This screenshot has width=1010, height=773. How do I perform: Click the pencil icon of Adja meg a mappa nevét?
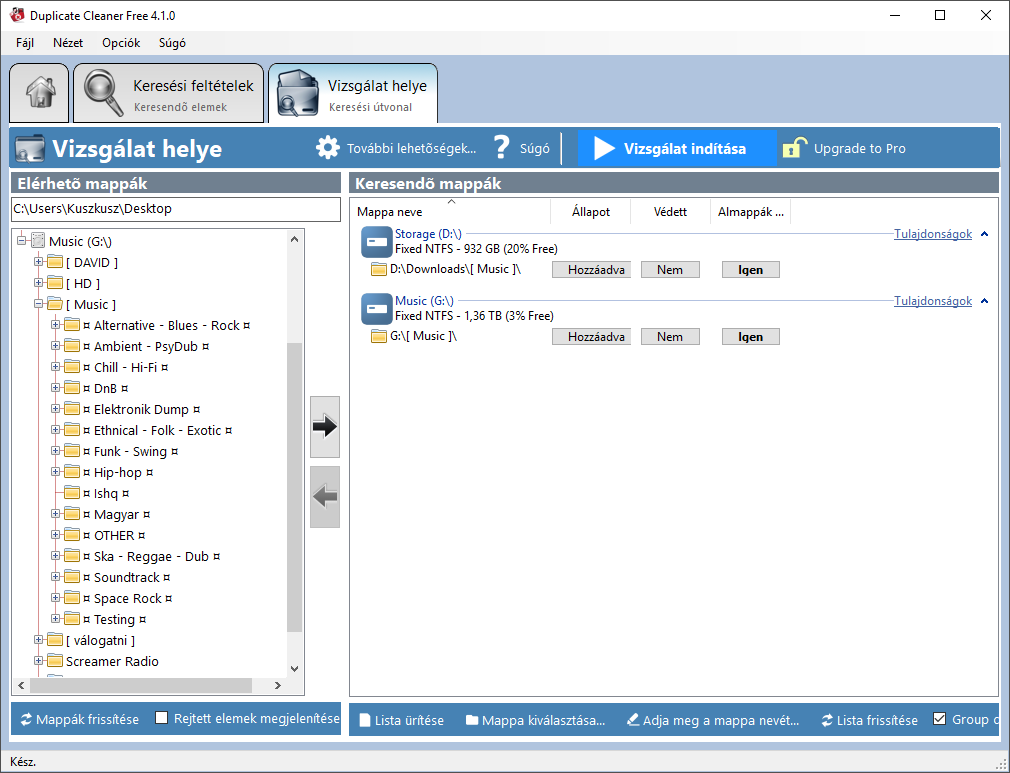633,720
